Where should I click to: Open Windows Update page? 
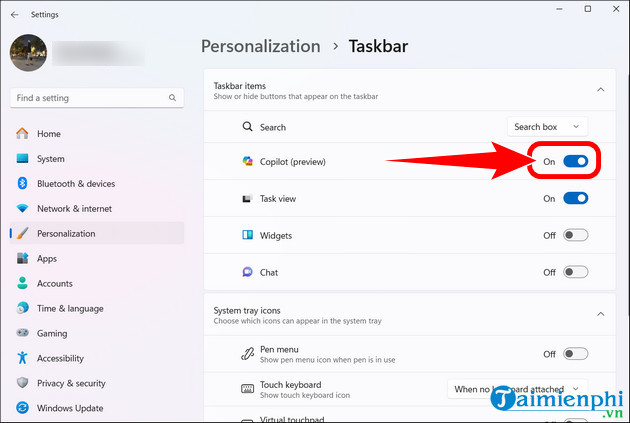(x=69, y=408)
